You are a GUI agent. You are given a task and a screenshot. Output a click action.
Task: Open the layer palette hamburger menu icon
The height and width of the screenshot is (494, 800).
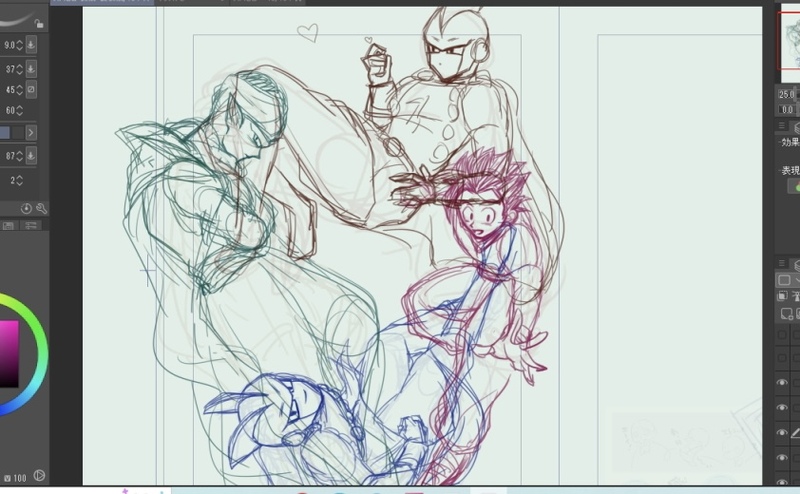(x=782, y=263)
